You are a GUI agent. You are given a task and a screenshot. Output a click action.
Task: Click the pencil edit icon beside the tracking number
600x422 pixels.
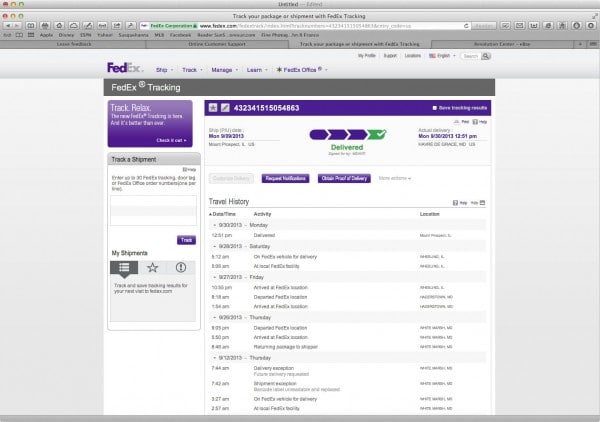[225, 108]
